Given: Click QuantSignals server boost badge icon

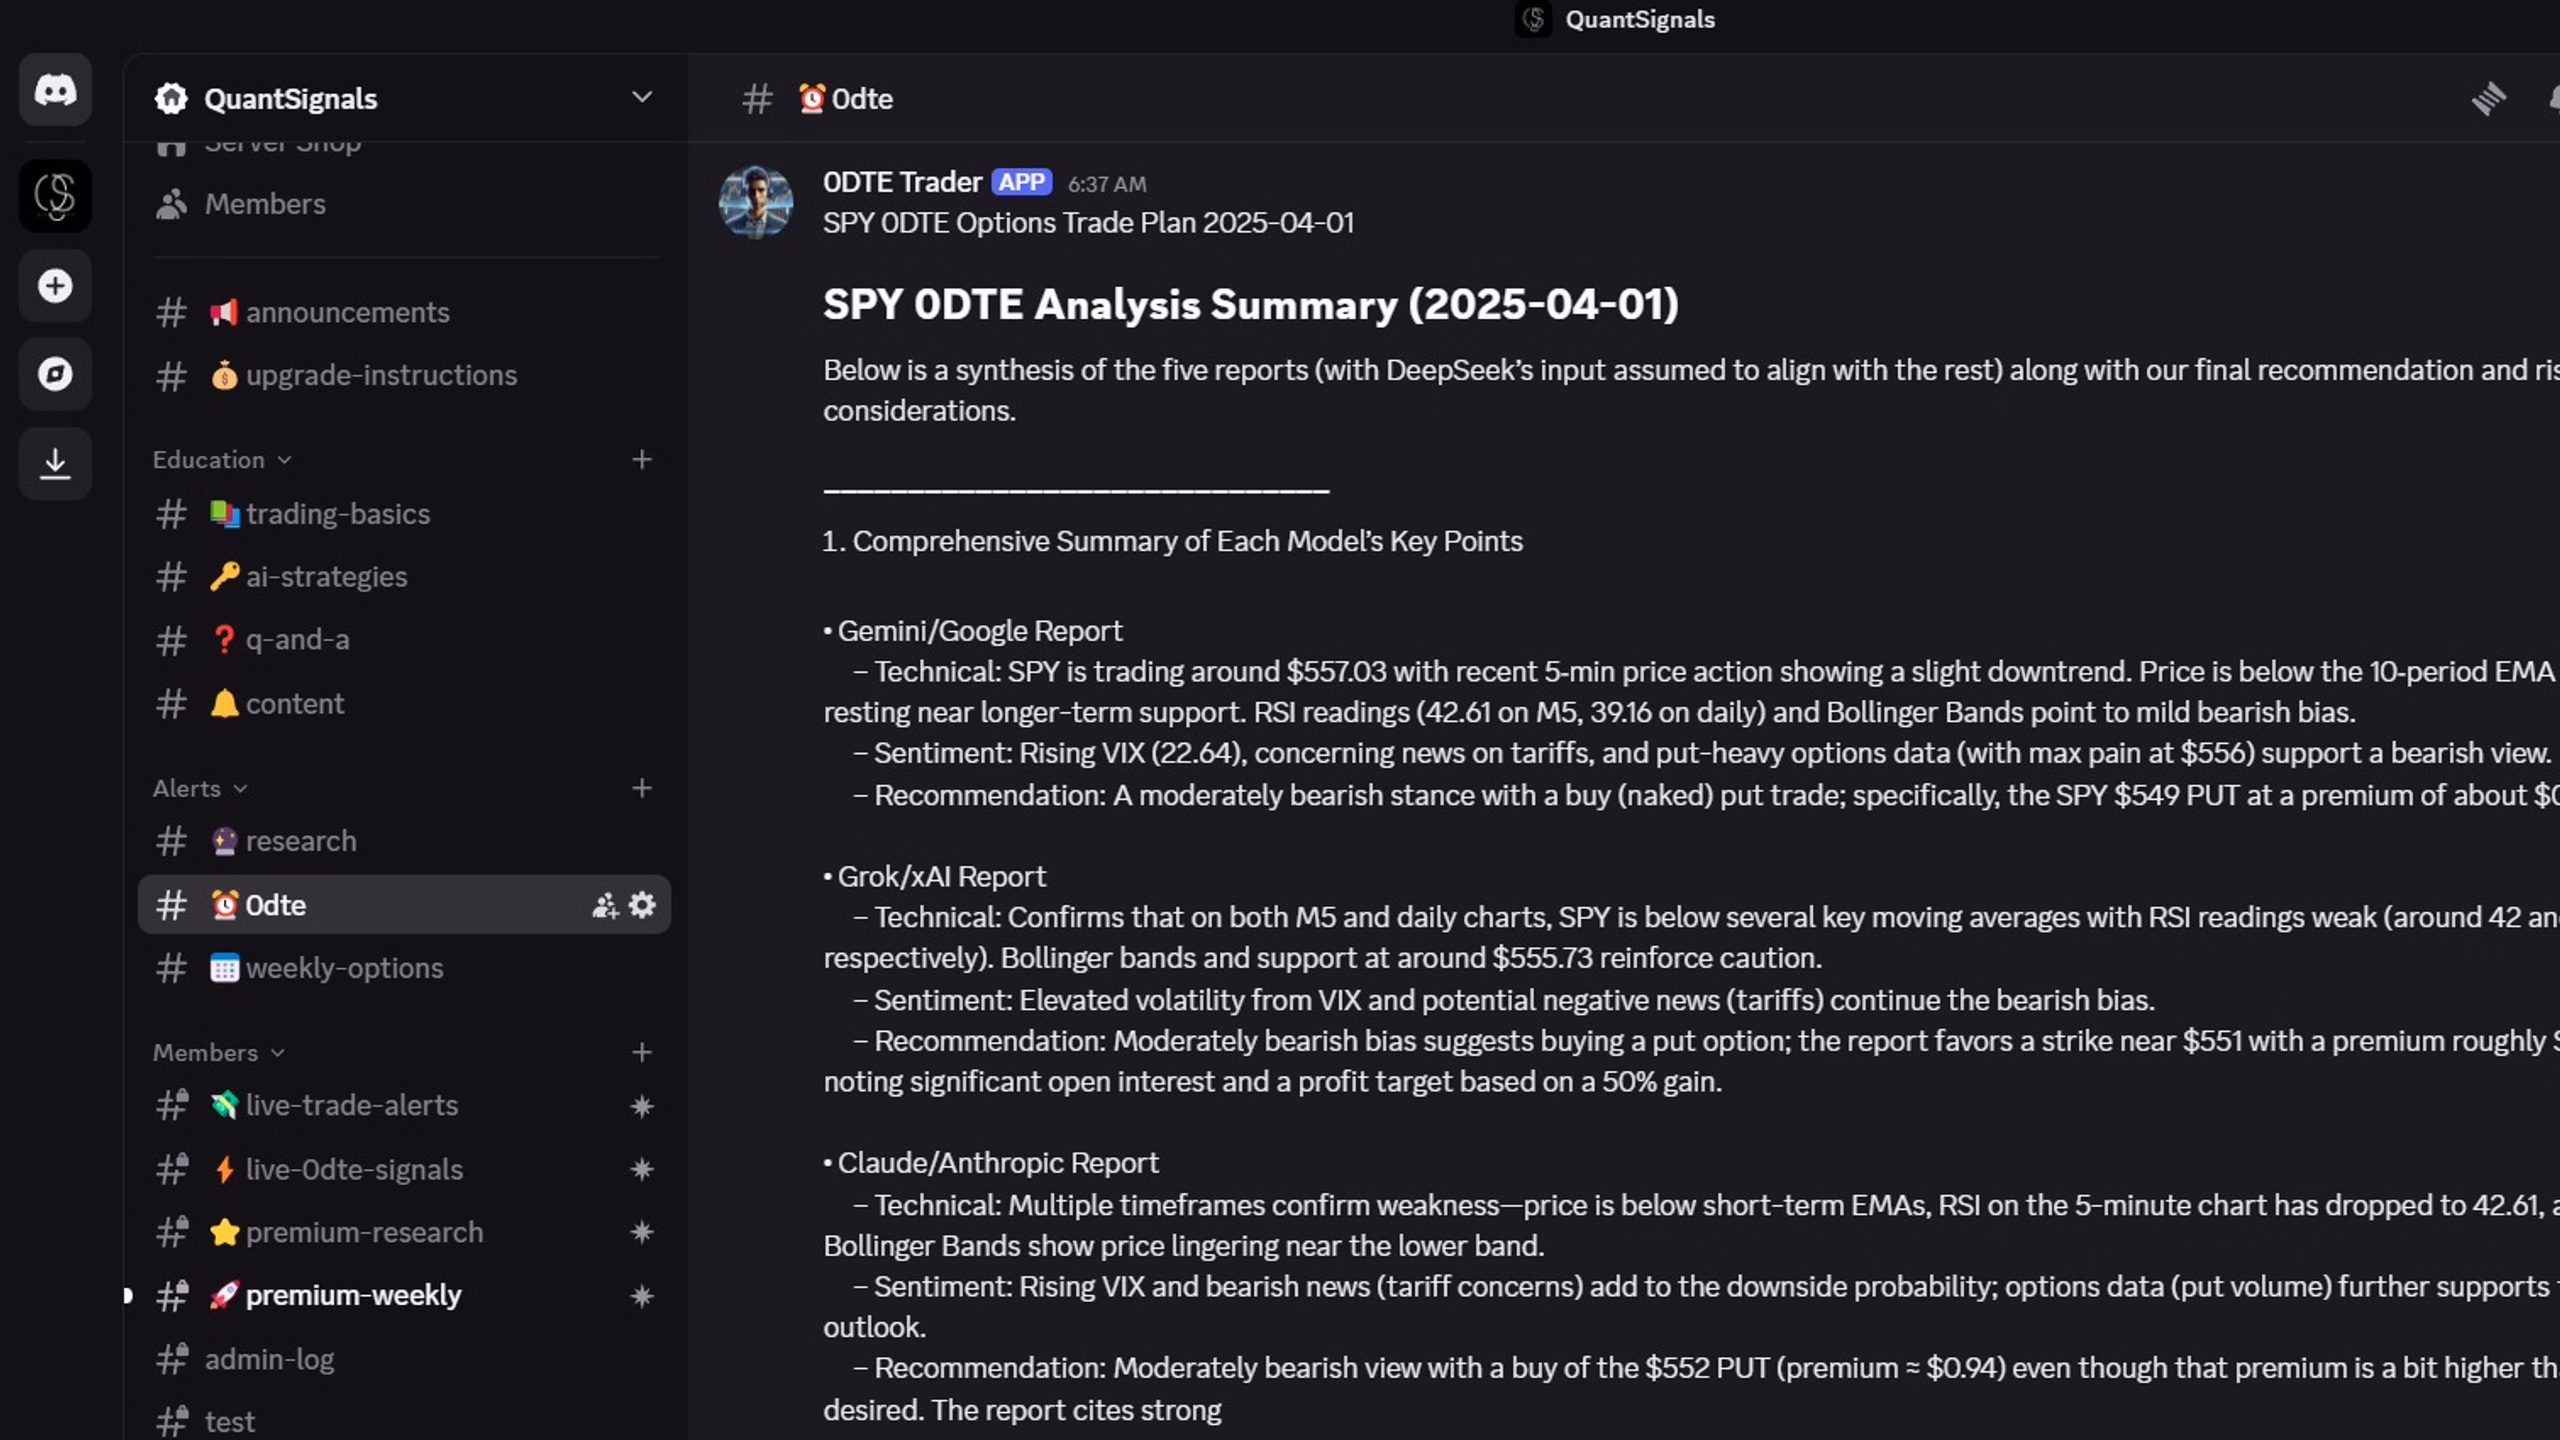Looking at the screenshot, I should [171, 98].
